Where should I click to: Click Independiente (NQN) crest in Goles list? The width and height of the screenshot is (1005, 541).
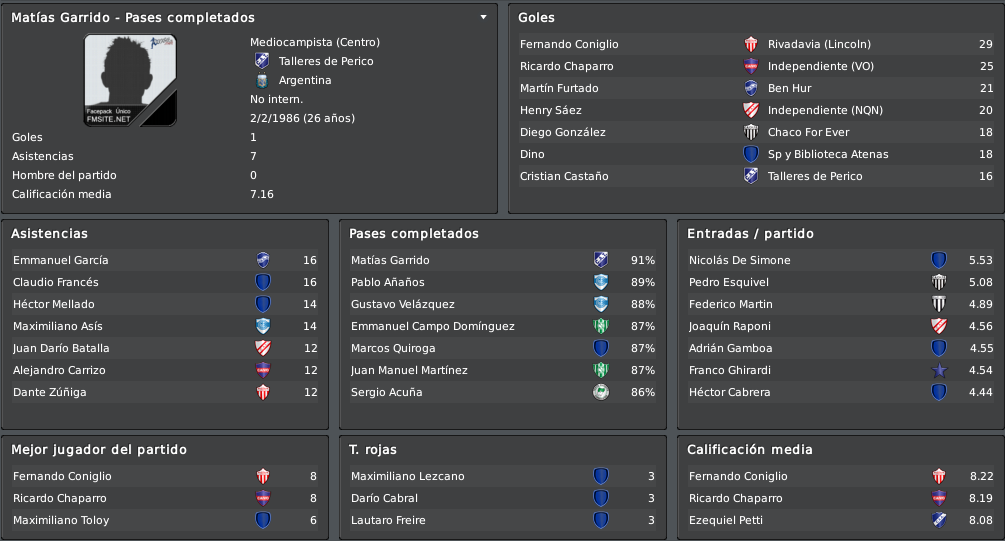[x=751, y=110]
